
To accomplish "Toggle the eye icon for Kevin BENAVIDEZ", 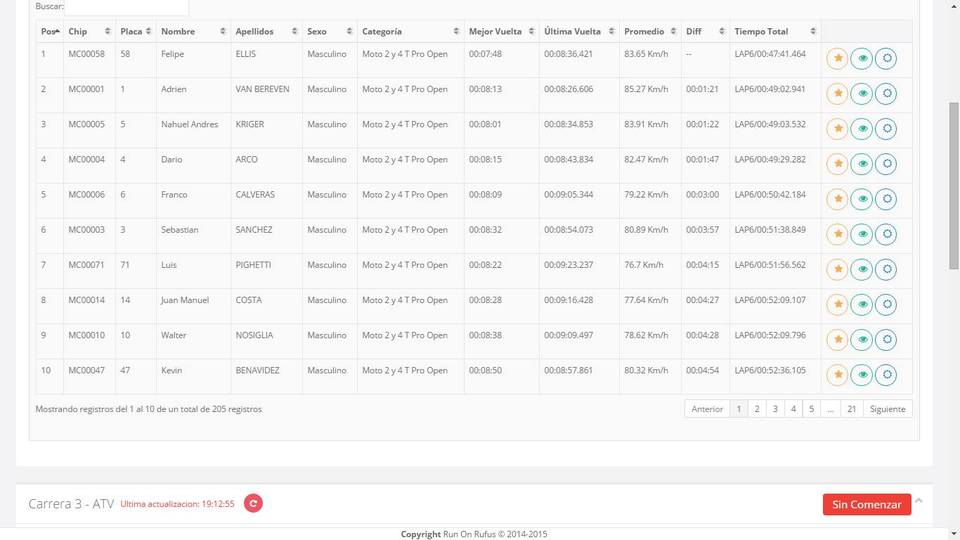I will tap(861, 375).
